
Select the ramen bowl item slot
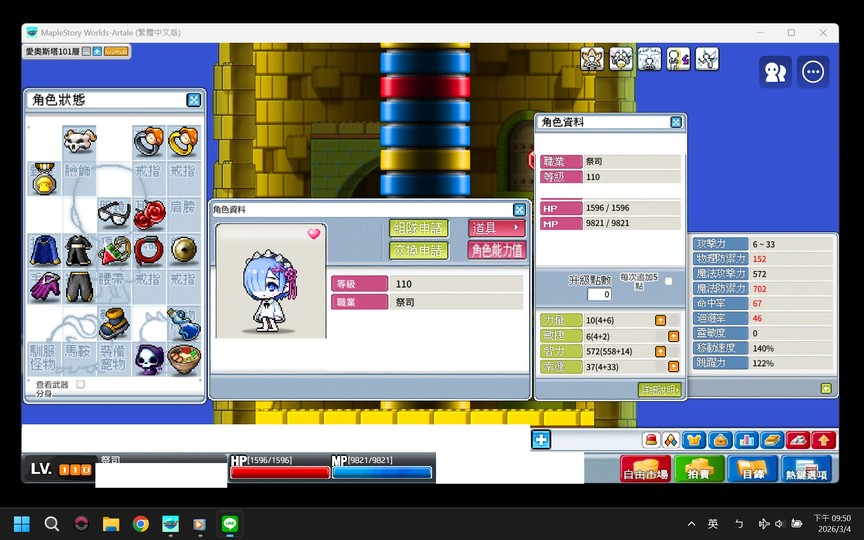click(183, 358)
